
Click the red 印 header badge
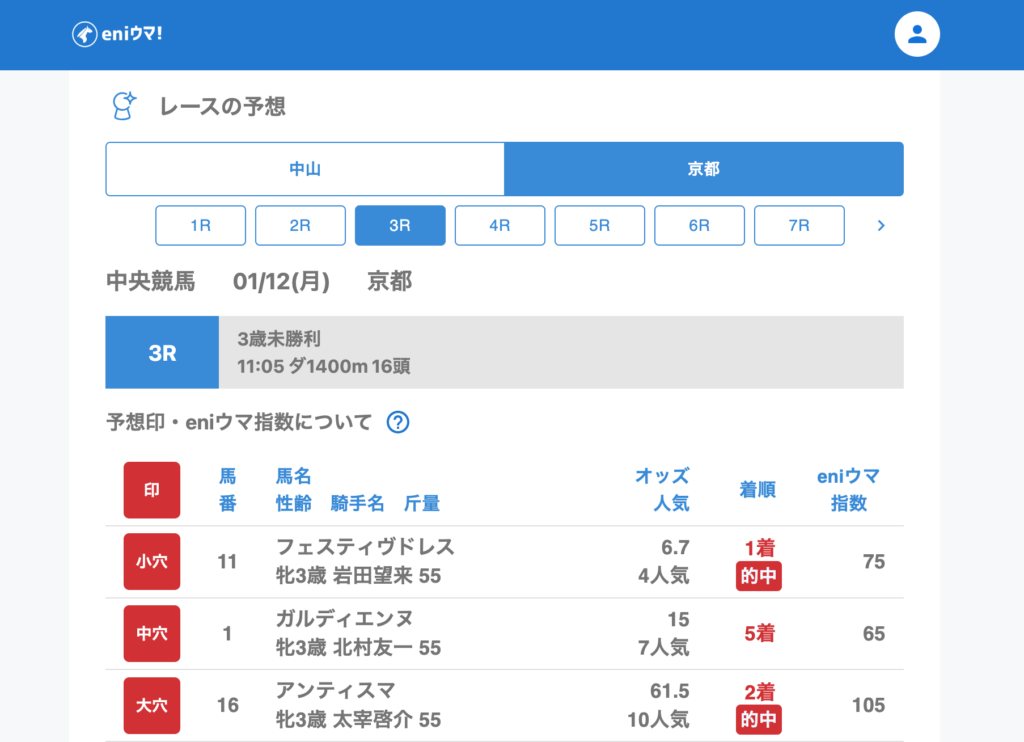tap(152, 490)
